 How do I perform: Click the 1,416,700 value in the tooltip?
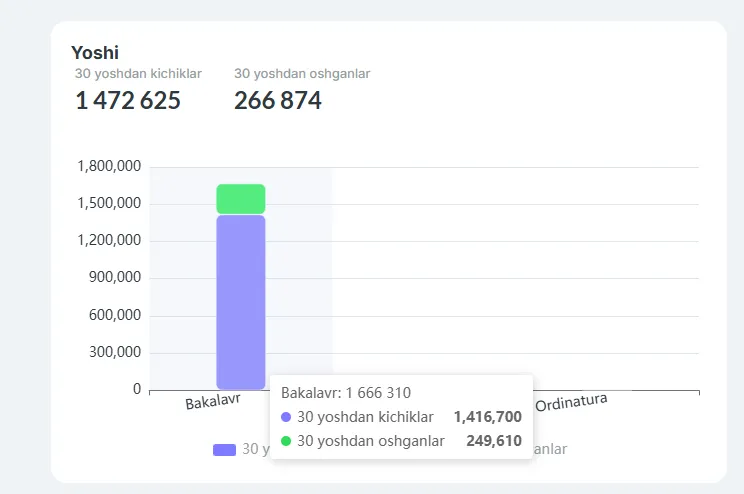coord(487,417)
